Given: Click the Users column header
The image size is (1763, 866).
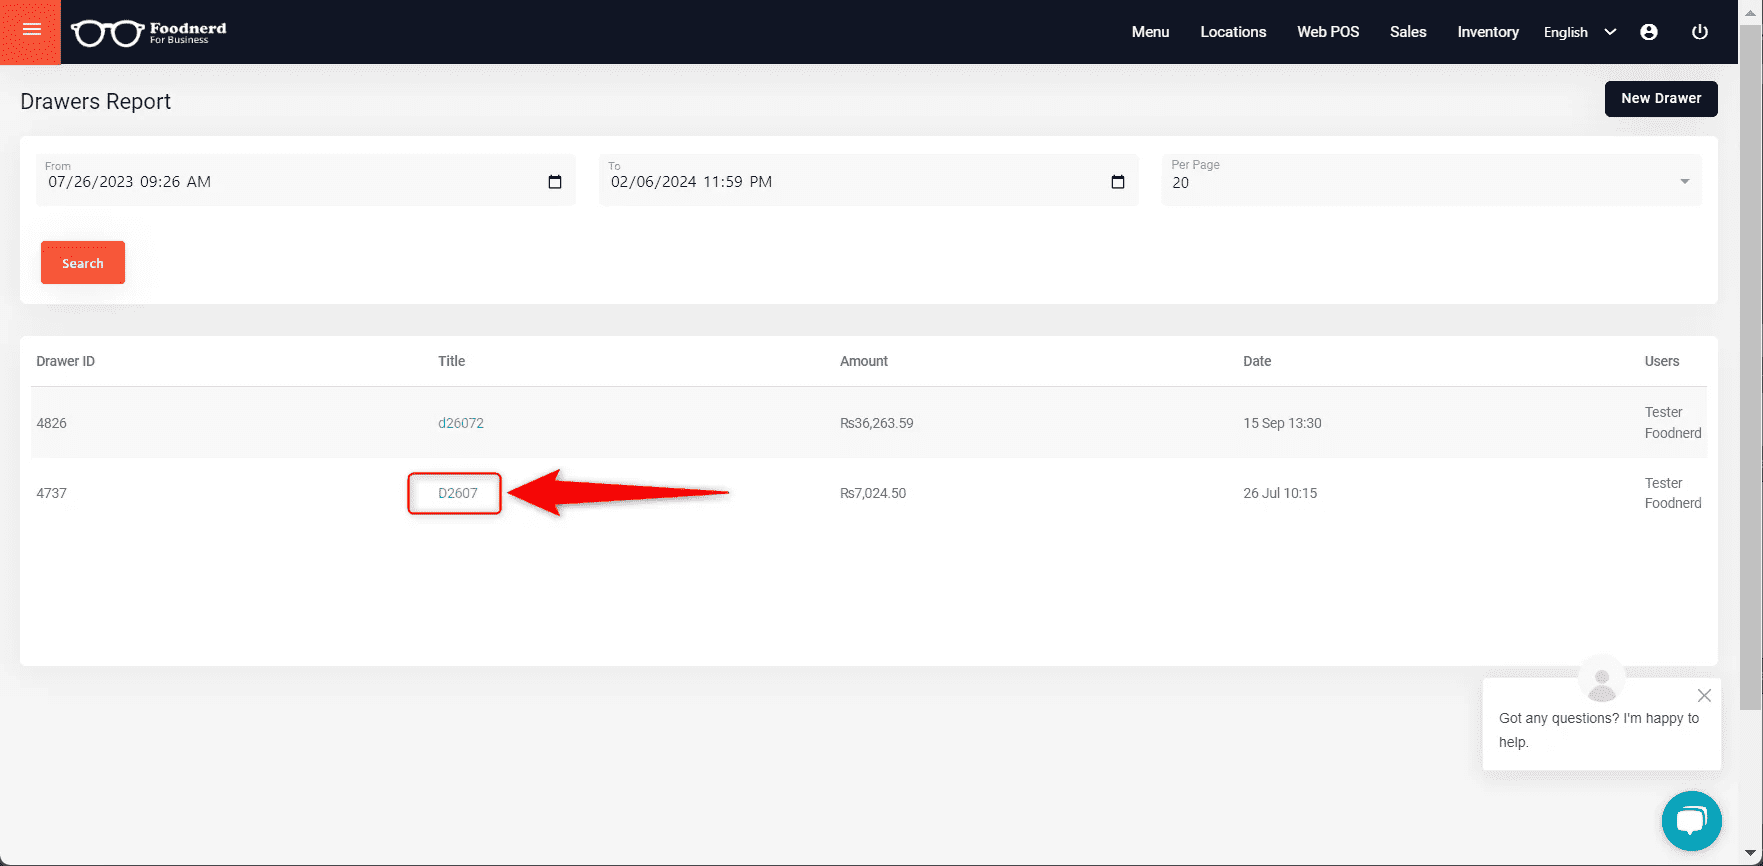Looking at the screenshot, I should (1662, 361).
